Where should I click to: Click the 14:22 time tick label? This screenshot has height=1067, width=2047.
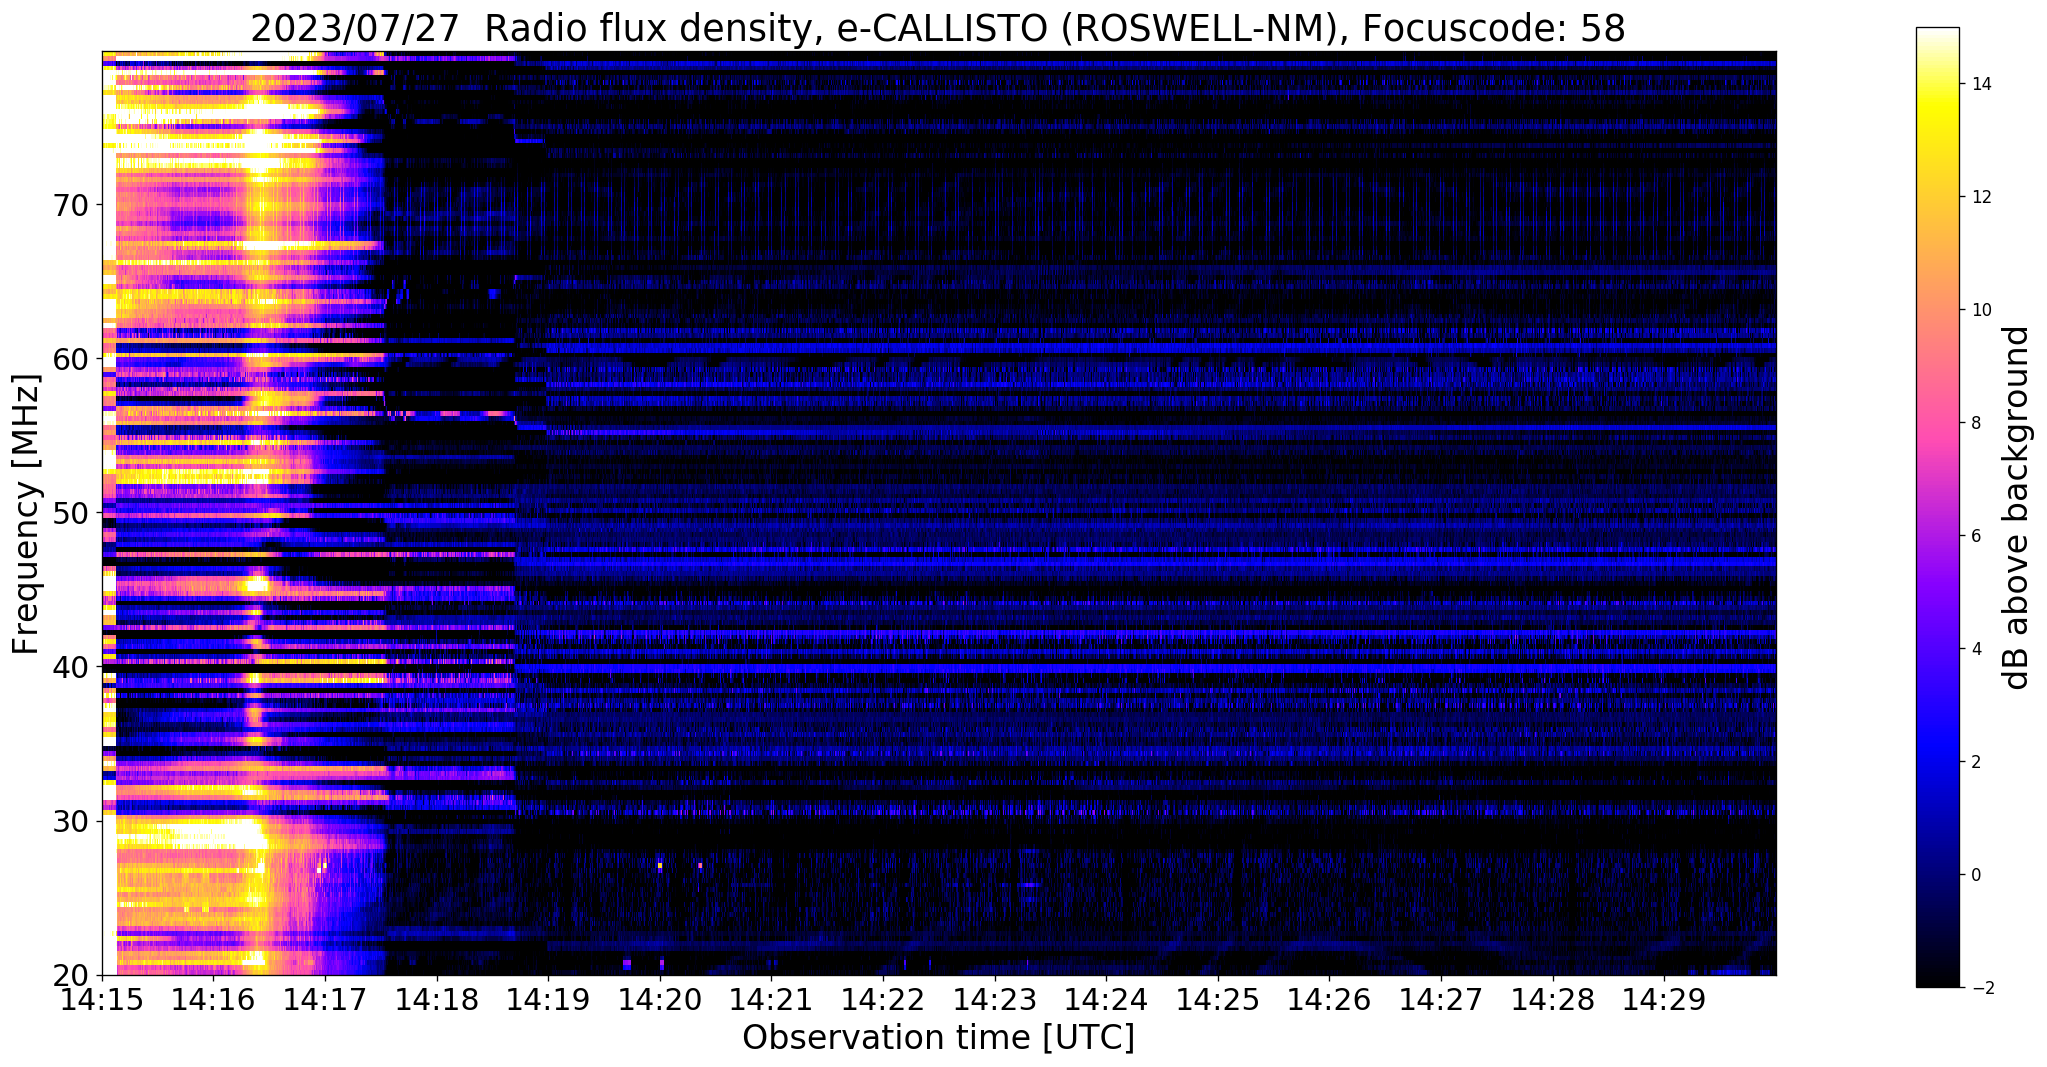(883, 999)
